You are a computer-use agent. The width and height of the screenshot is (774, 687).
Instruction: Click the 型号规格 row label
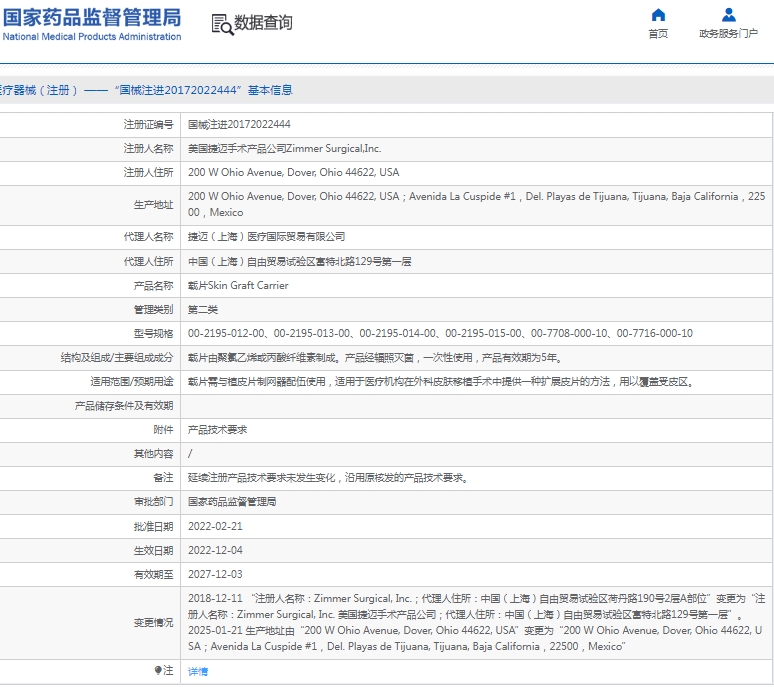click(x=154, y=334)
